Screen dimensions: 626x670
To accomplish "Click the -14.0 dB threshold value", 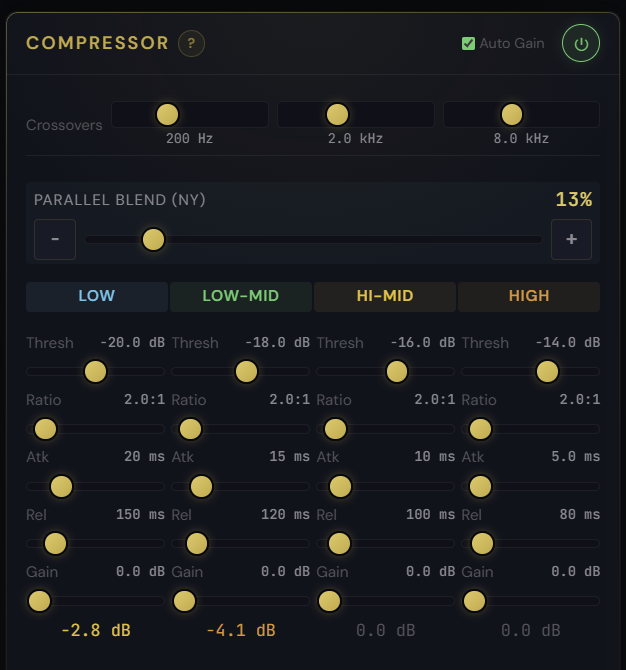I will [x=568, y=342].
